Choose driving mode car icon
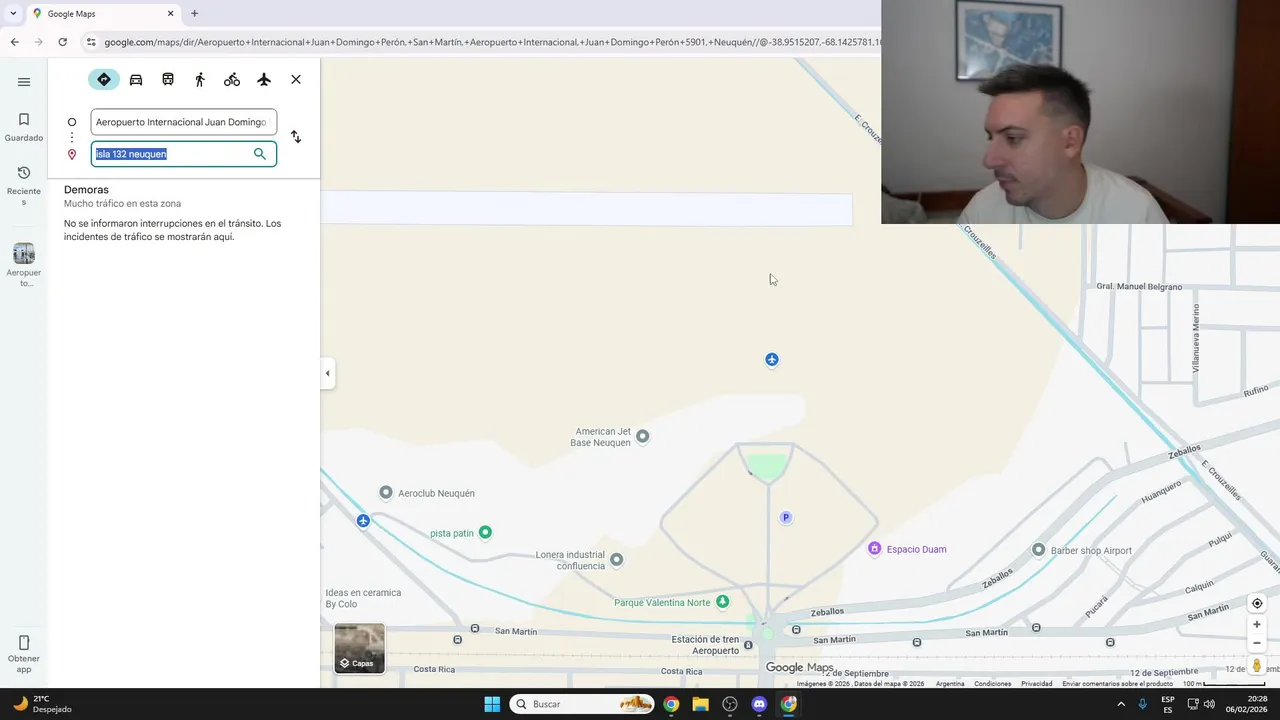This screenshot has height=720, width=1280. click(x=136, y=79)
